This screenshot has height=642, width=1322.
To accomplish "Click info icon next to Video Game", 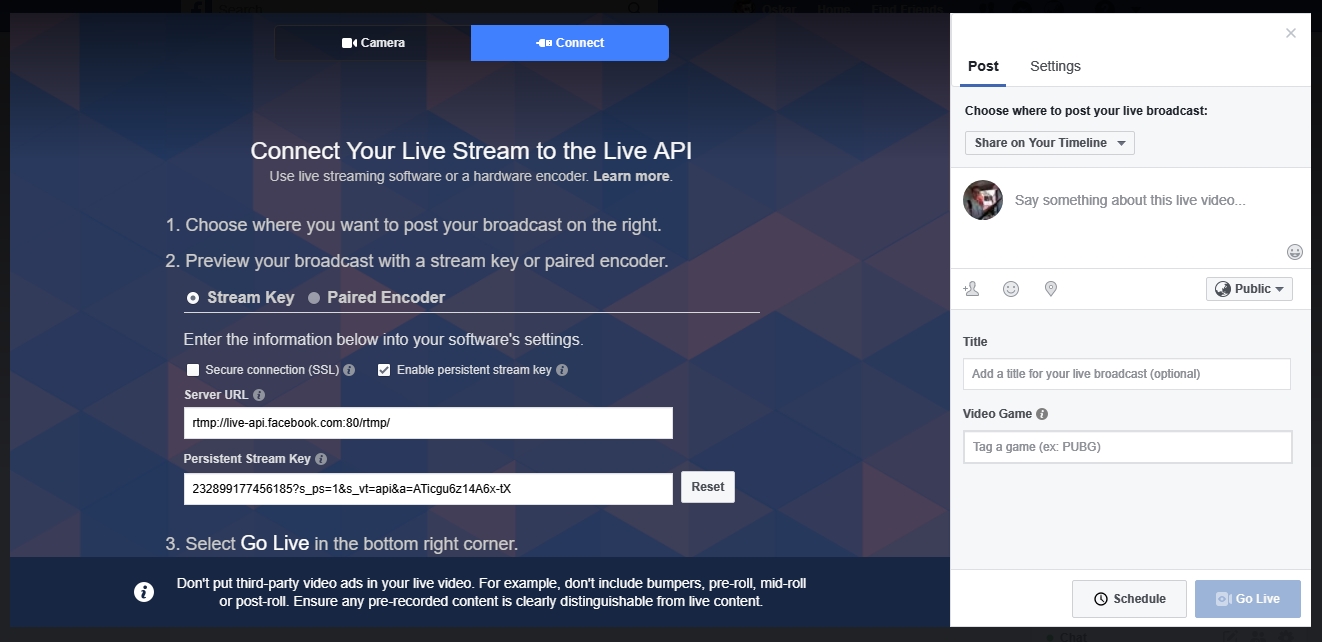I will [1042, 414].
